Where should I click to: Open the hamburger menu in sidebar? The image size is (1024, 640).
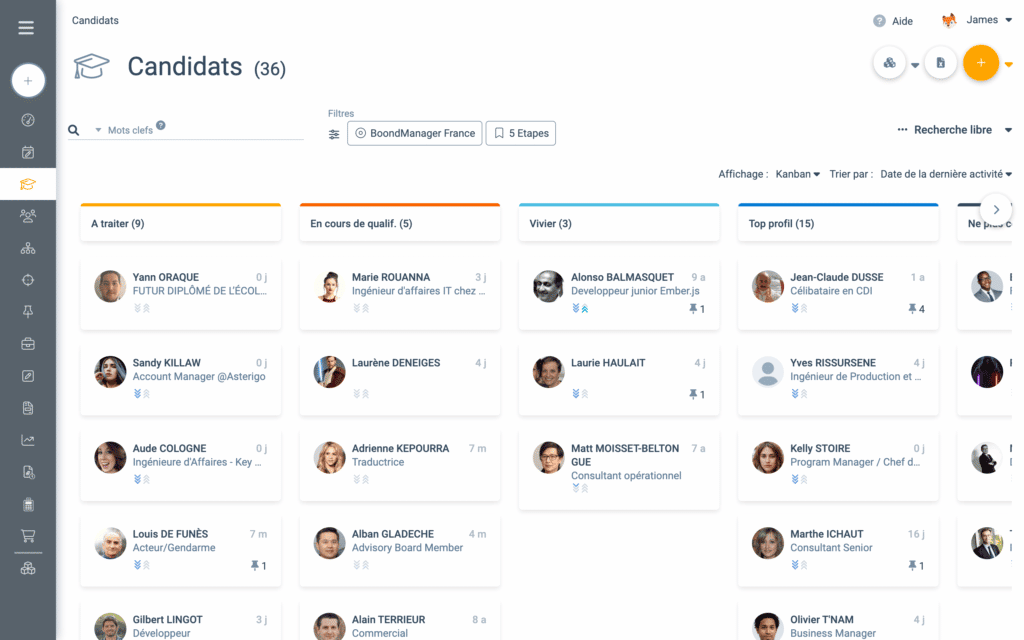[26, 27]
